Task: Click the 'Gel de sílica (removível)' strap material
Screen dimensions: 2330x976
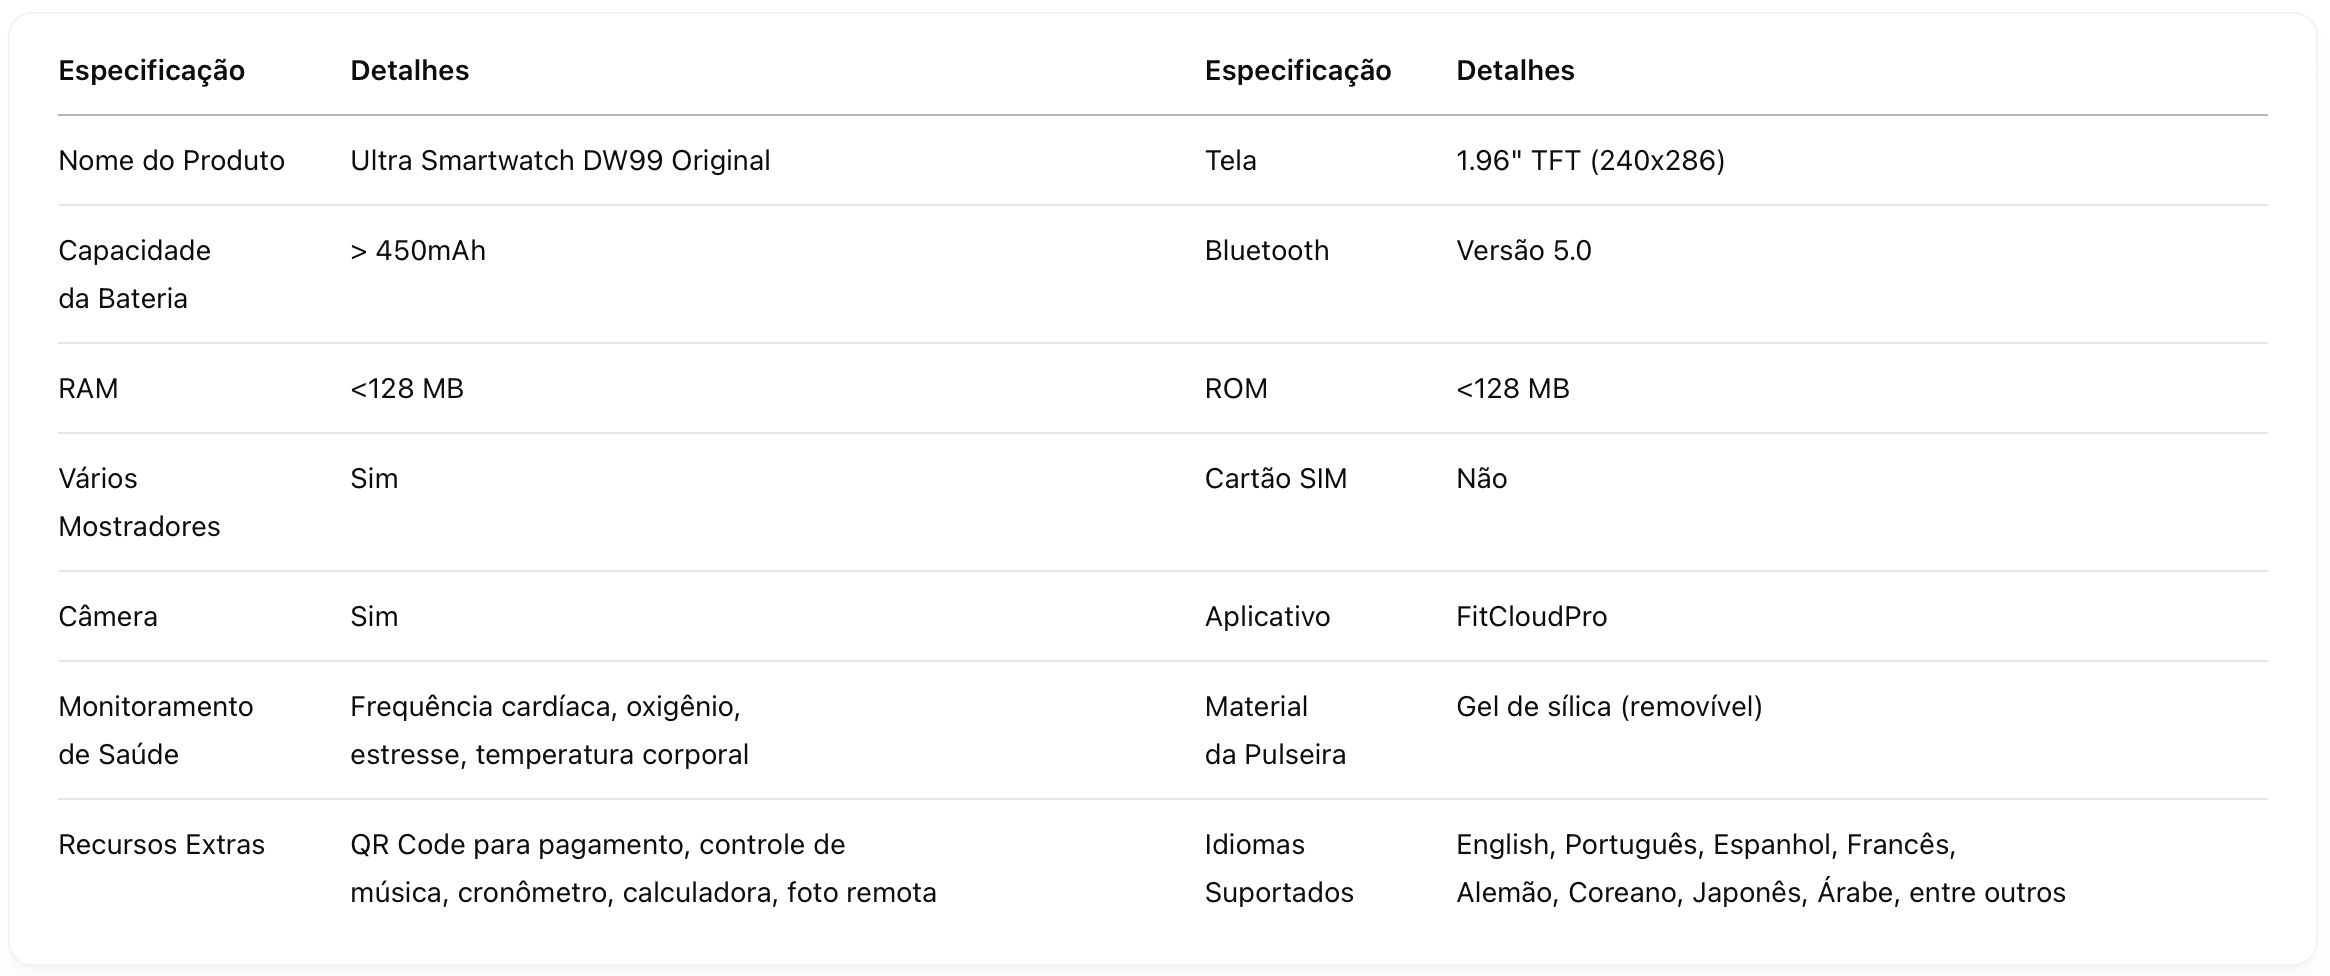Action: pyautogui.click(x=1609, y=706)
